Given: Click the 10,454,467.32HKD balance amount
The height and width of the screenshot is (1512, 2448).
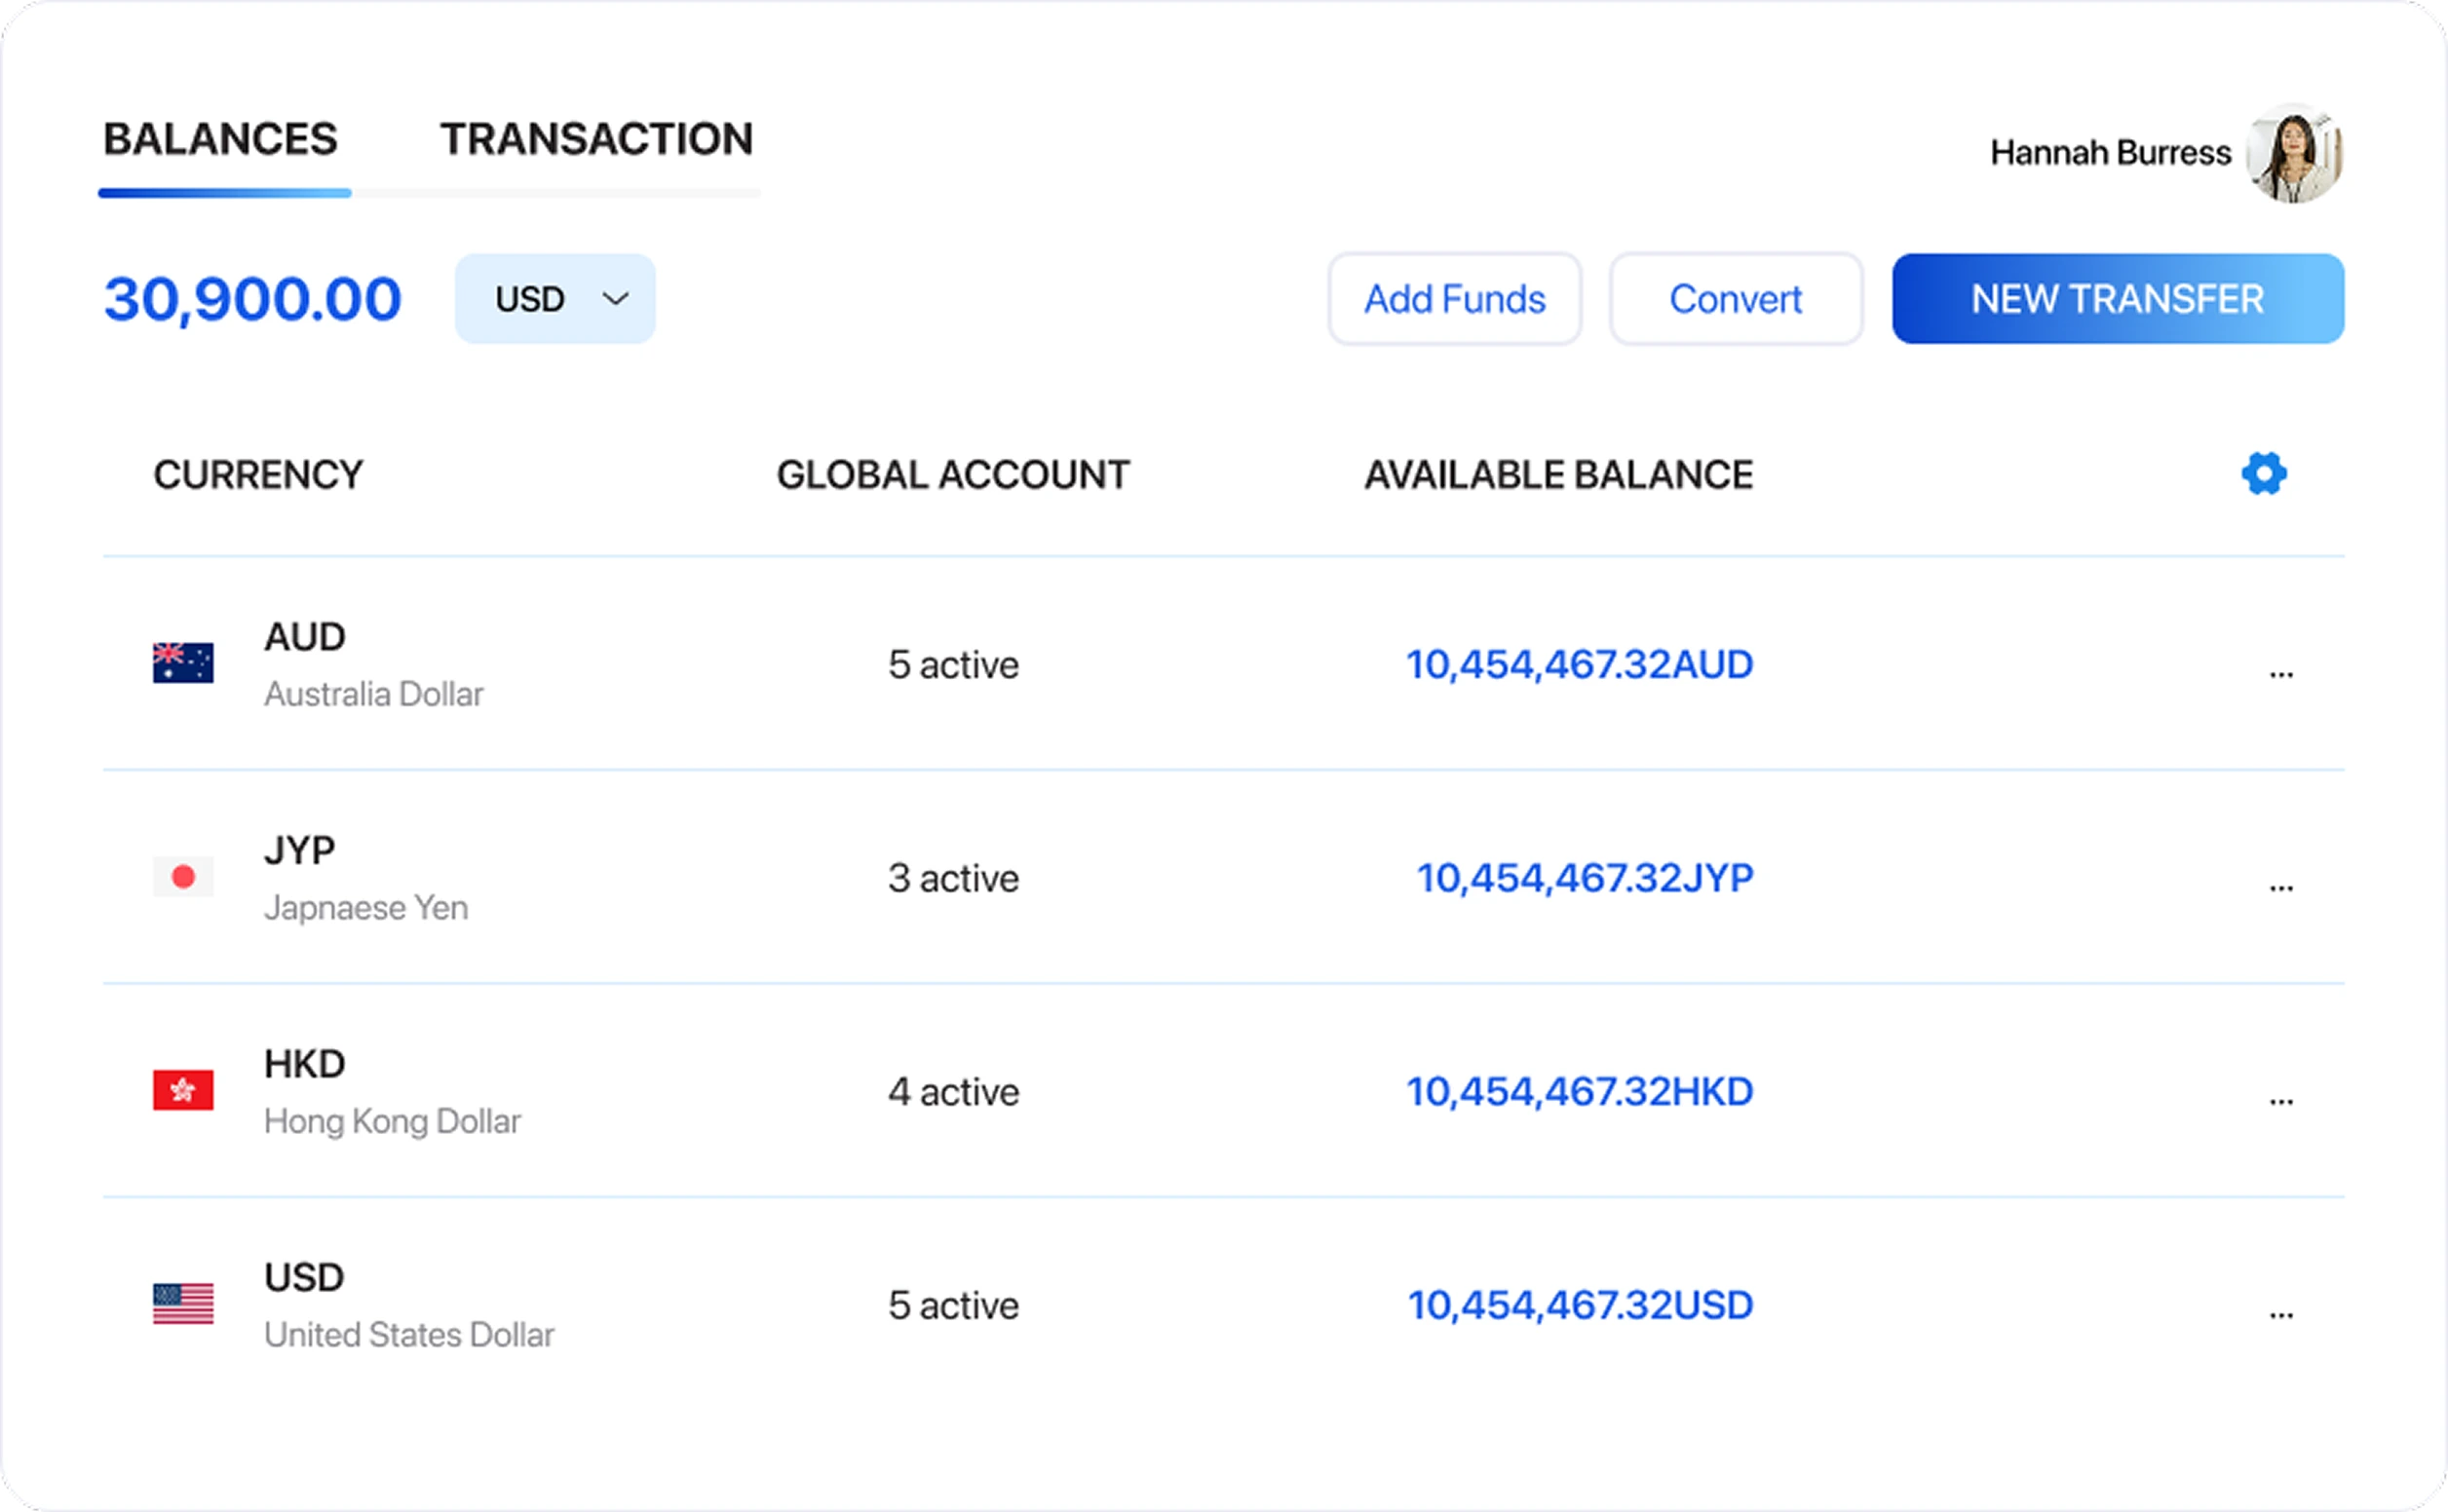Looking at the screenshot, I should coord(1579,1092).
